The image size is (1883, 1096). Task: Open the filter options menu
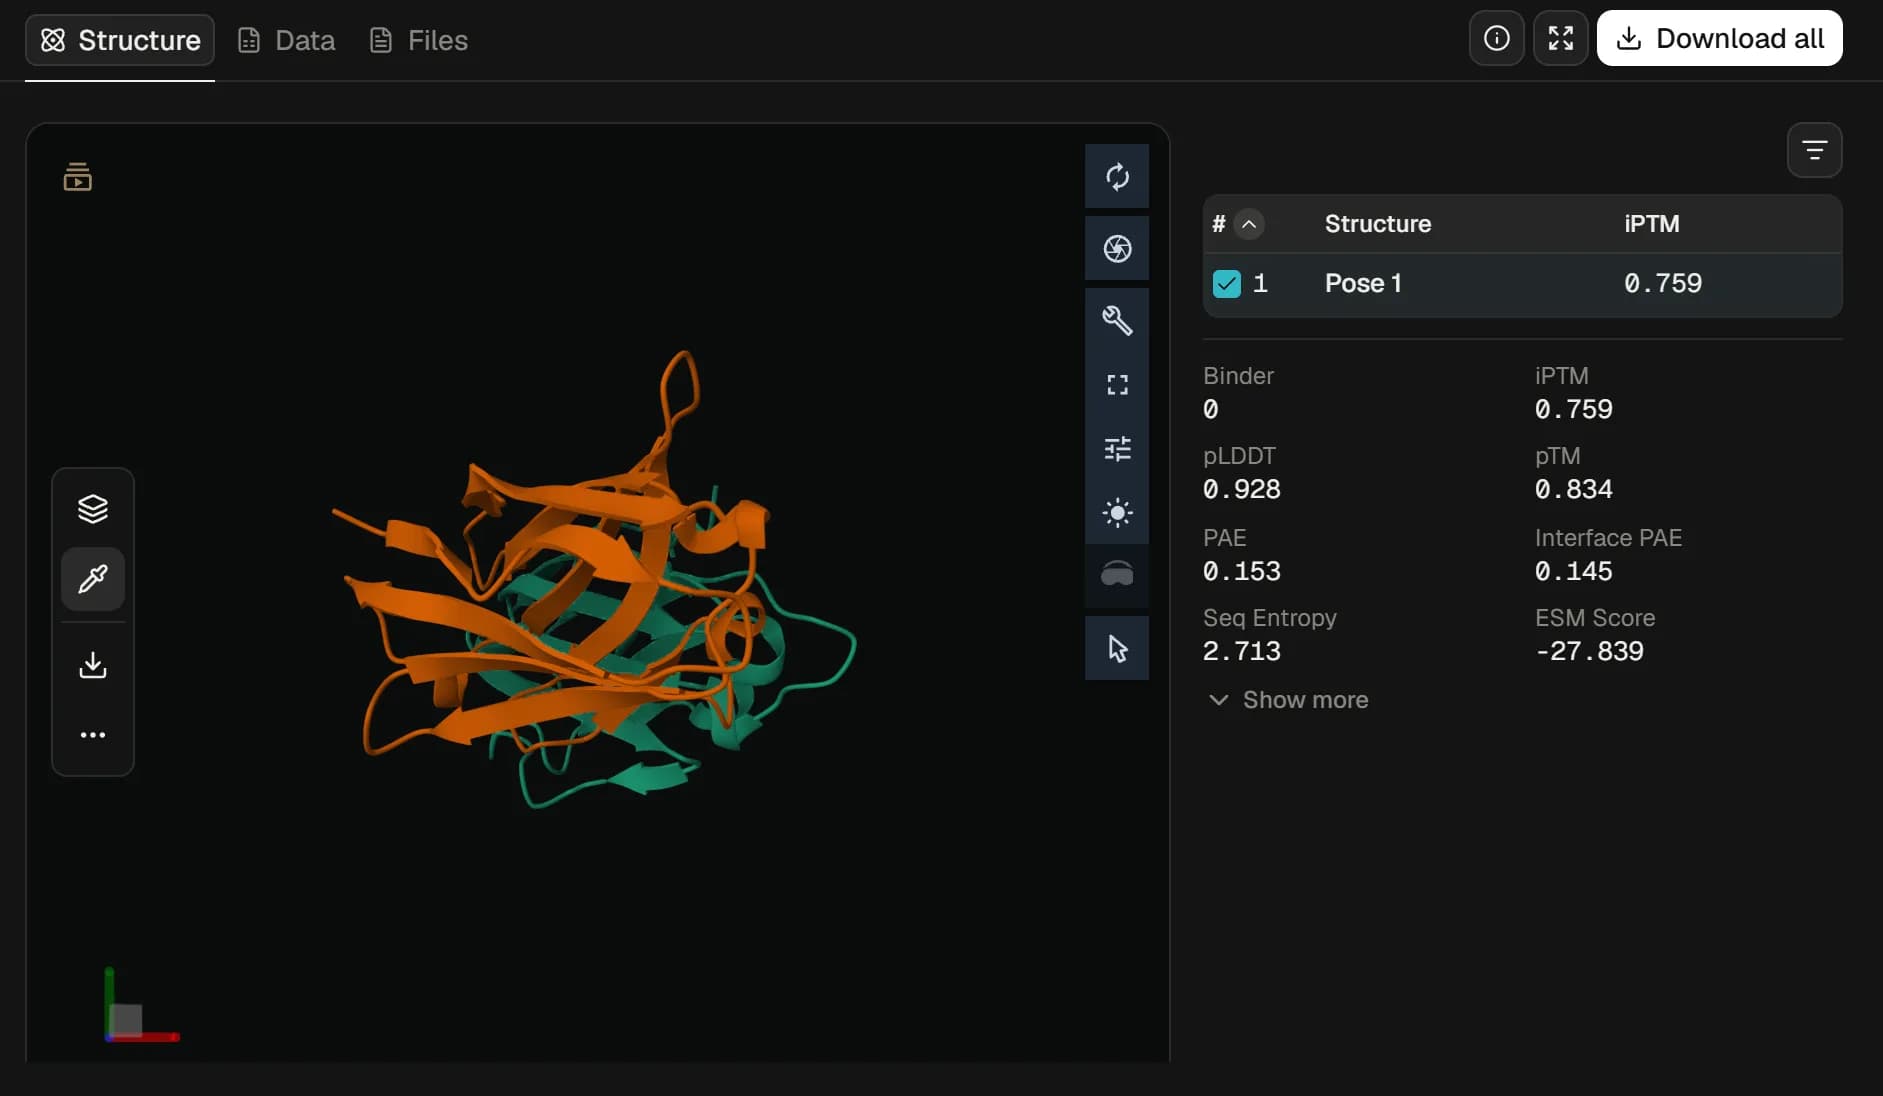click(1814, 150)
